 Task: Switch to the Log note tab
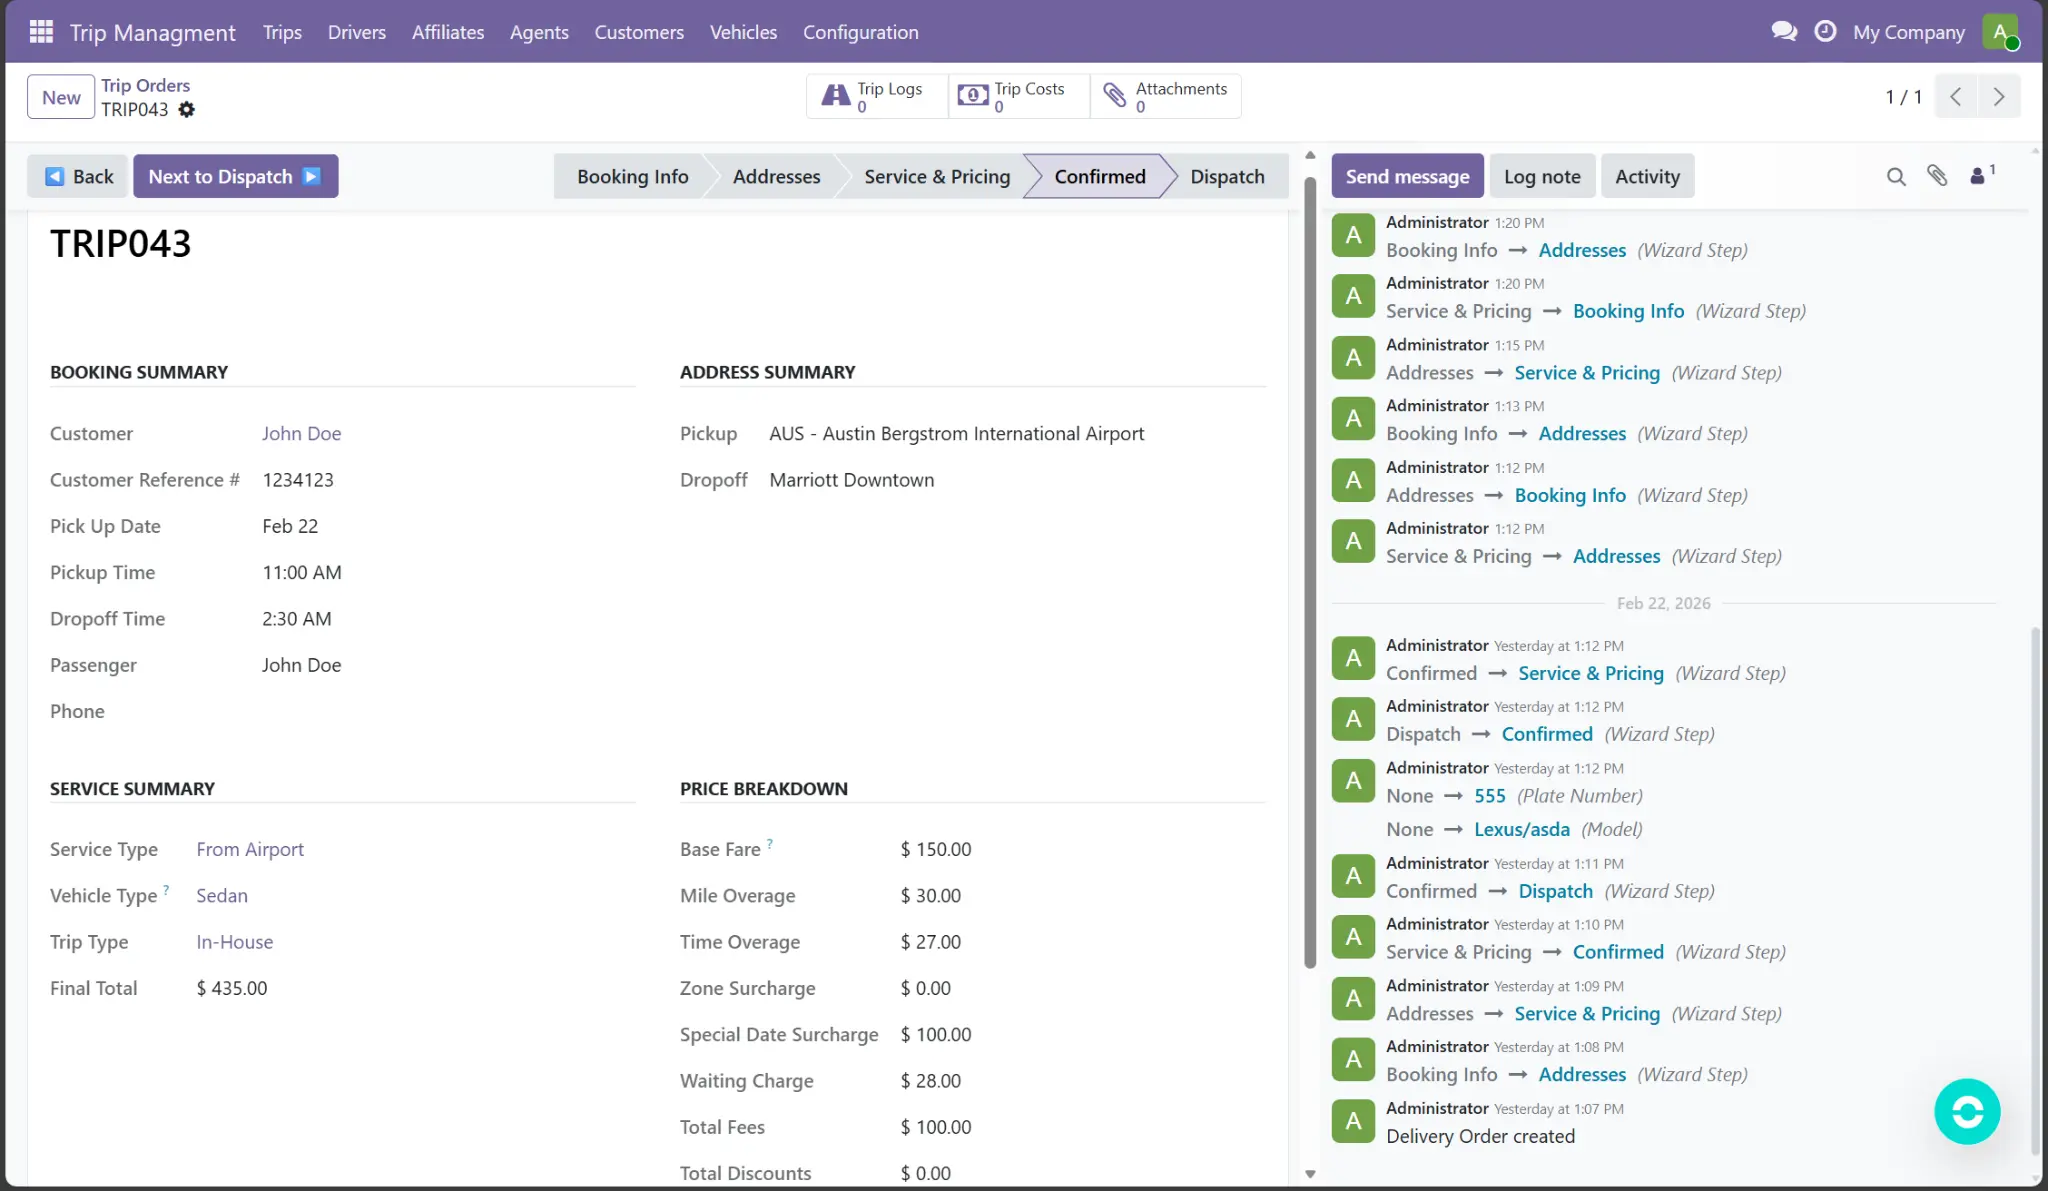(x=1542, y=177)
